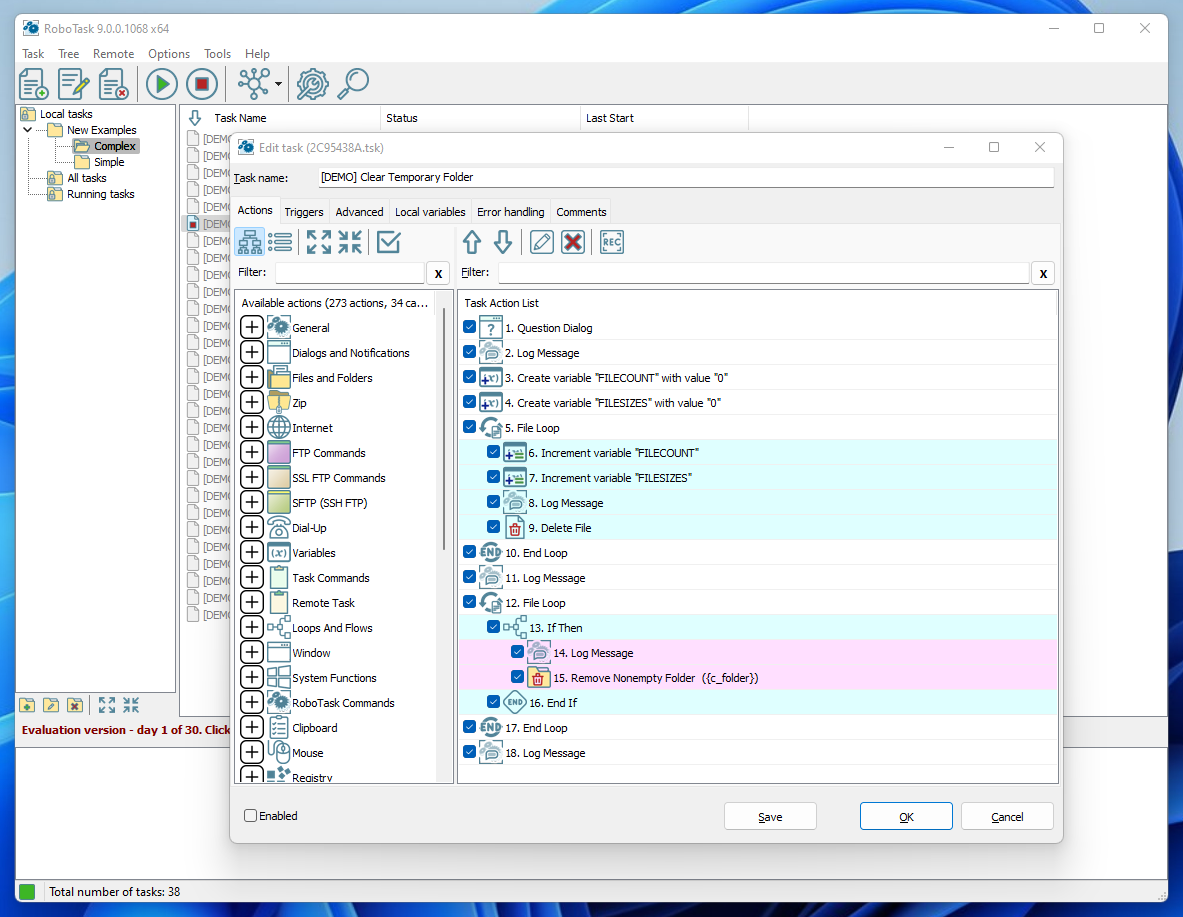This screenshot has width=1183, height=917.
Task: Run the selected task with green play button
Action: click(161, 84)
